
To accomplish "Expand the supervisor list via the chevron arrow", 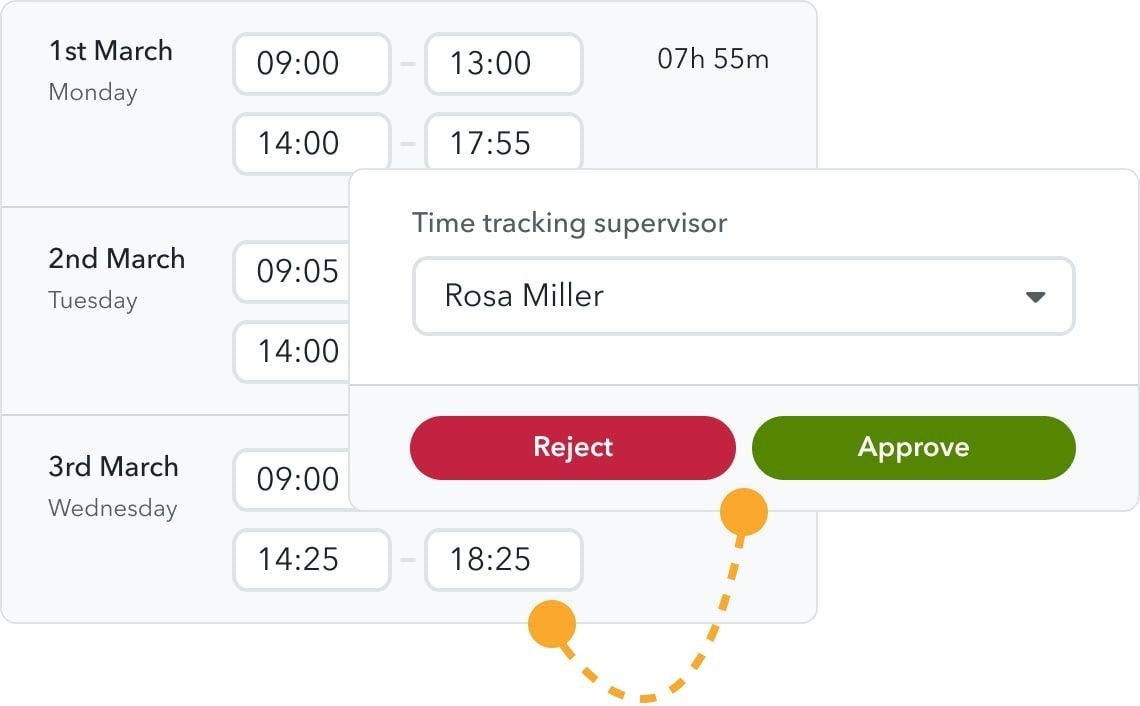I will click(x=1036, y=296).
